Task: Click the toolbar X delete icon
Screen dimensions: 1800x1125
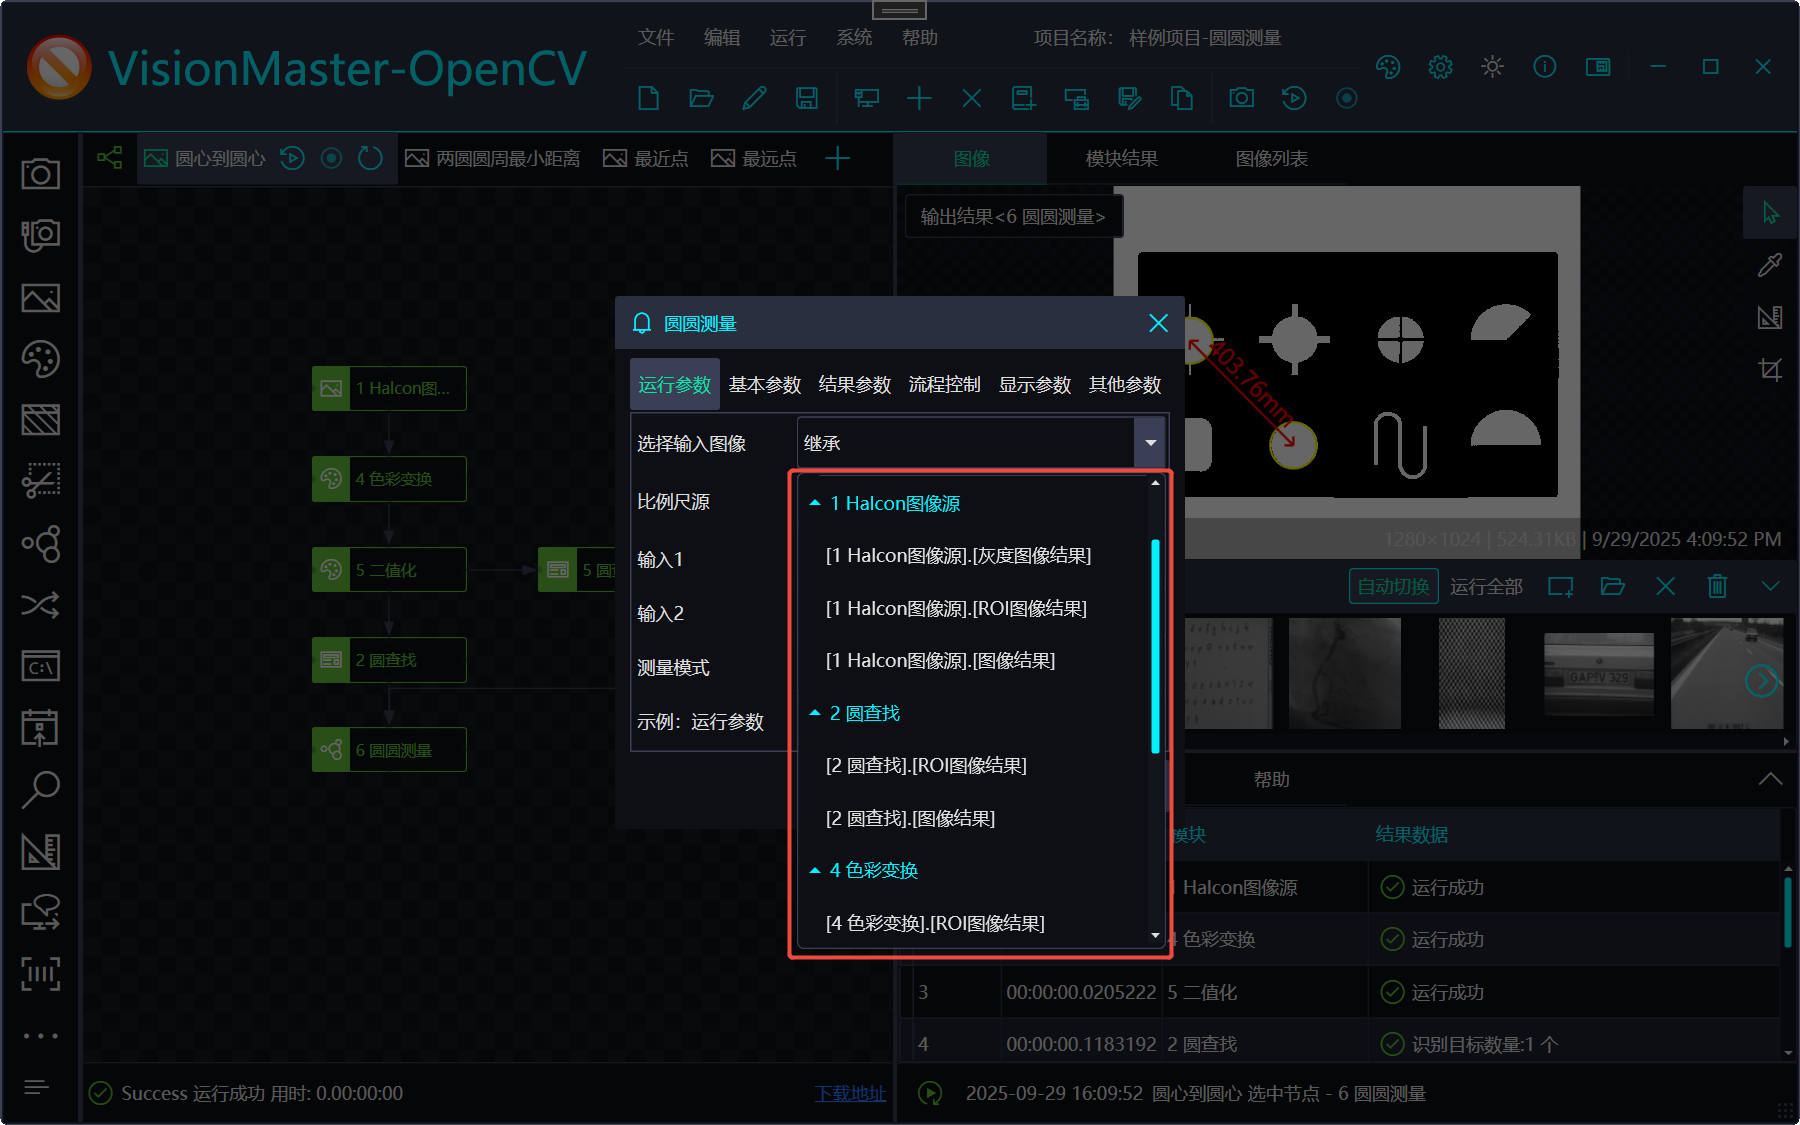Action: pos(972,98)
